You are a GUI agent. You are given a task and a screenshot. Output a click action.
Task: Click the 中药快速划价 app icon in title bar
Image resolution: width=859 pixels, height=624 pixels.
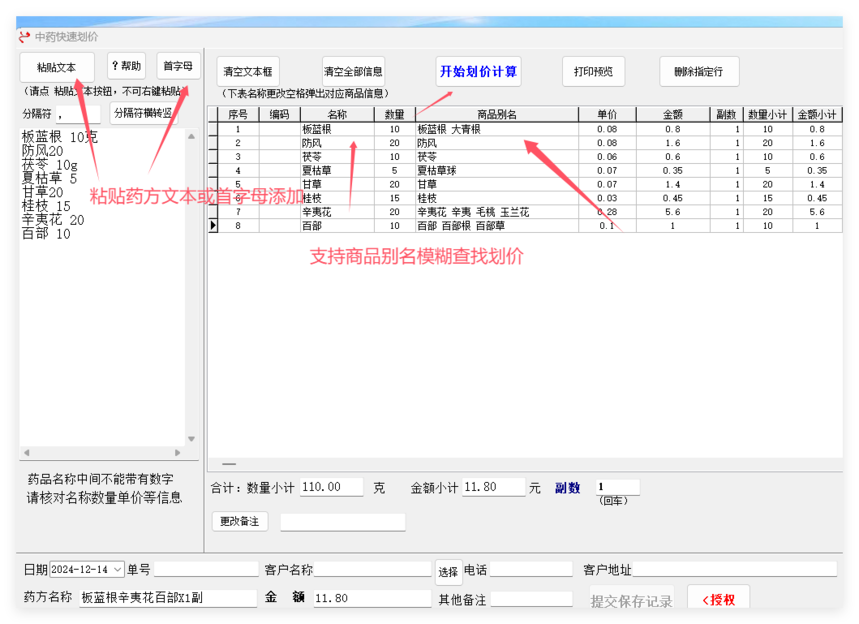tap(24, 37)
